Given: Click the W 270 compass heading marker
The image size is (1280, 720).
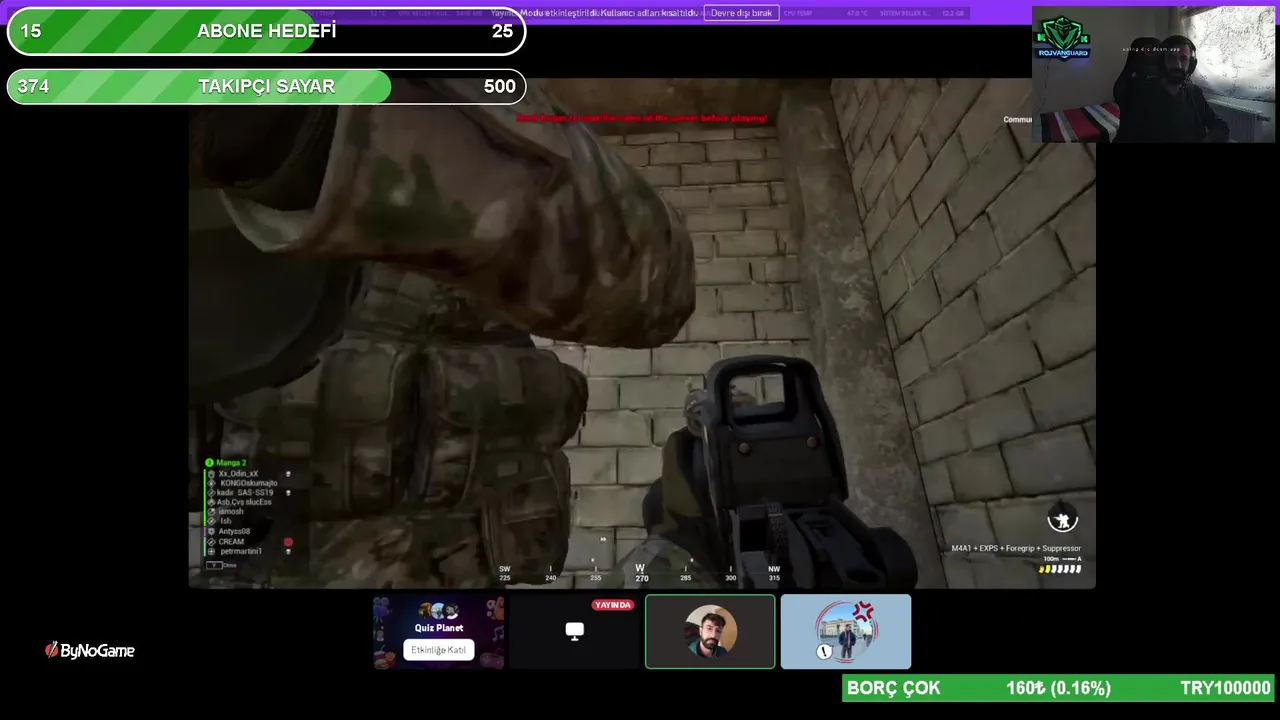Looking at the screenshot, I should [641, 573].
